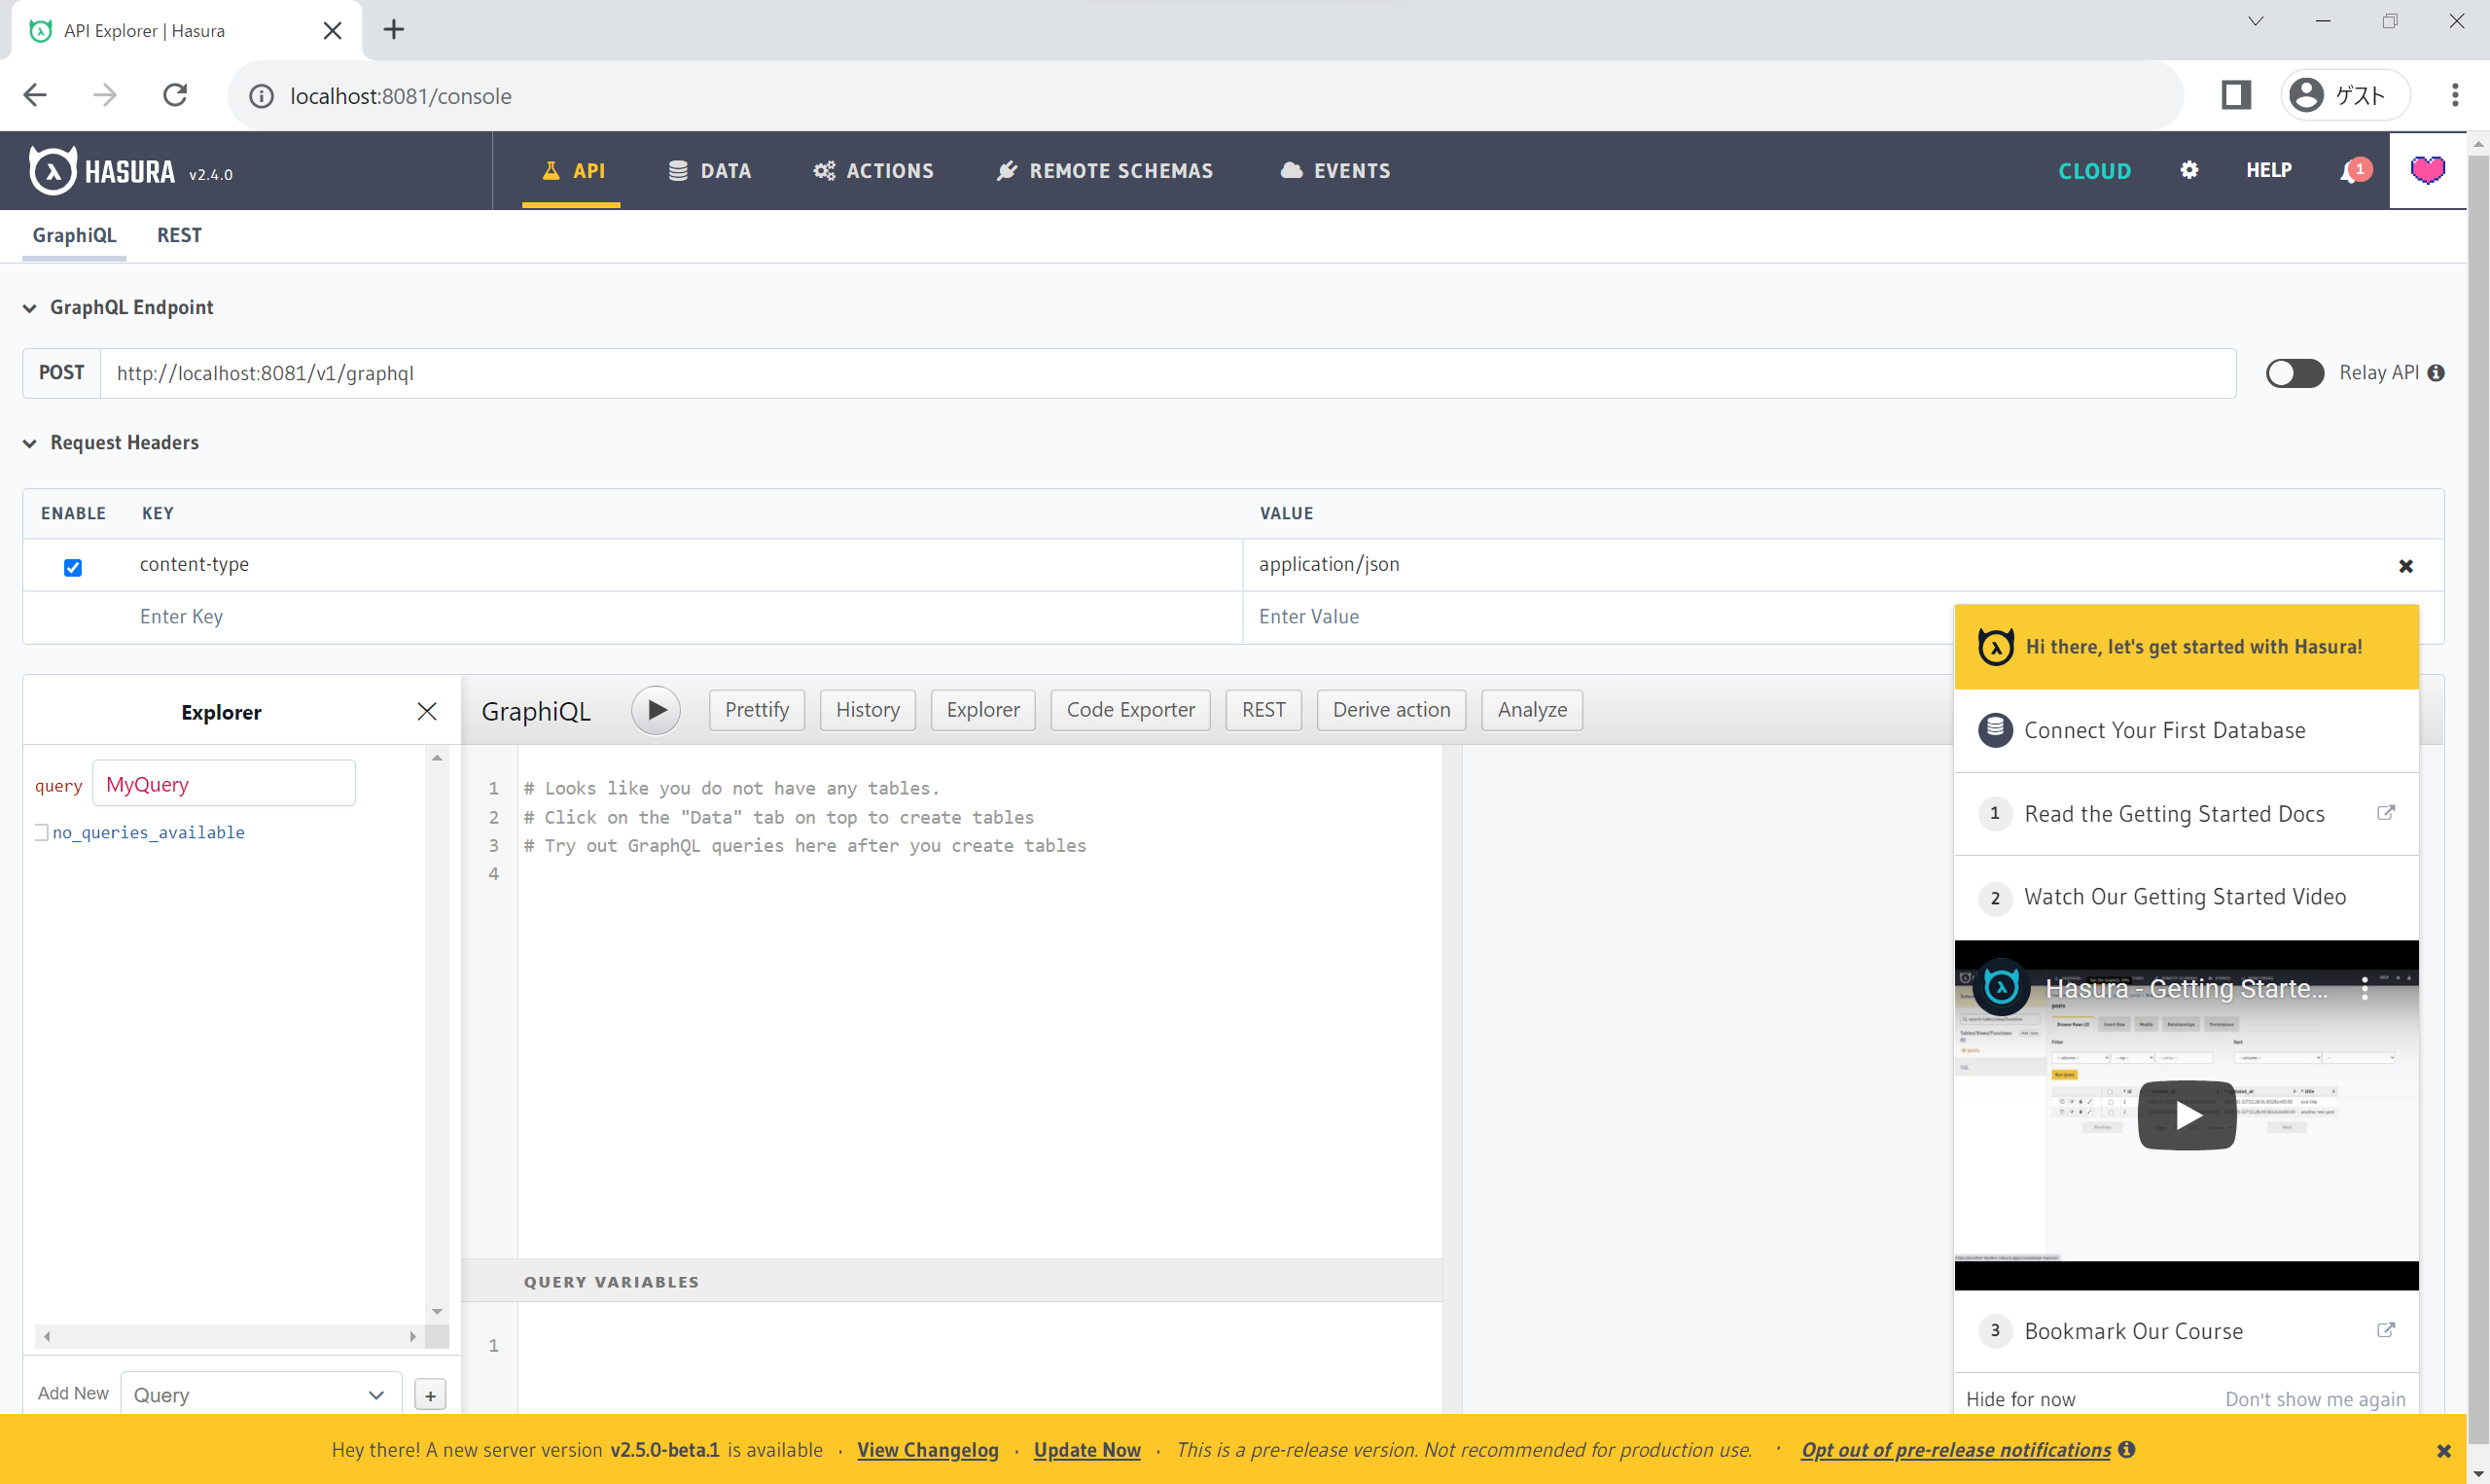Click Relay API info icon
Image resolution: width=2490 pixels, height=1484 pixels.
click(2436, 373)
